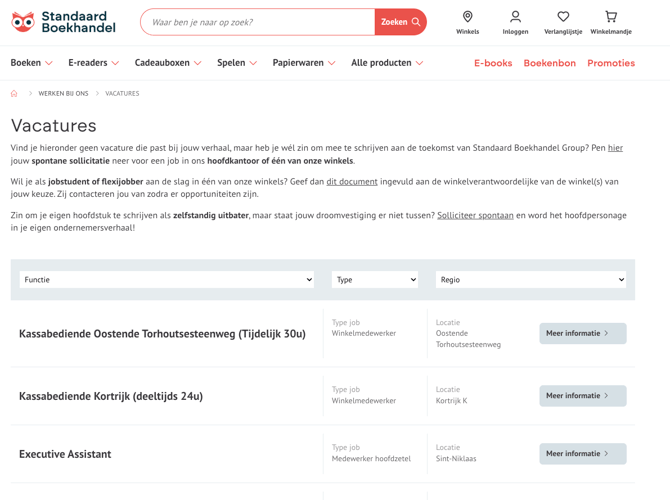
Task: Follow the 'hier' spontaneous application link
Action: [x=615, y=148]
